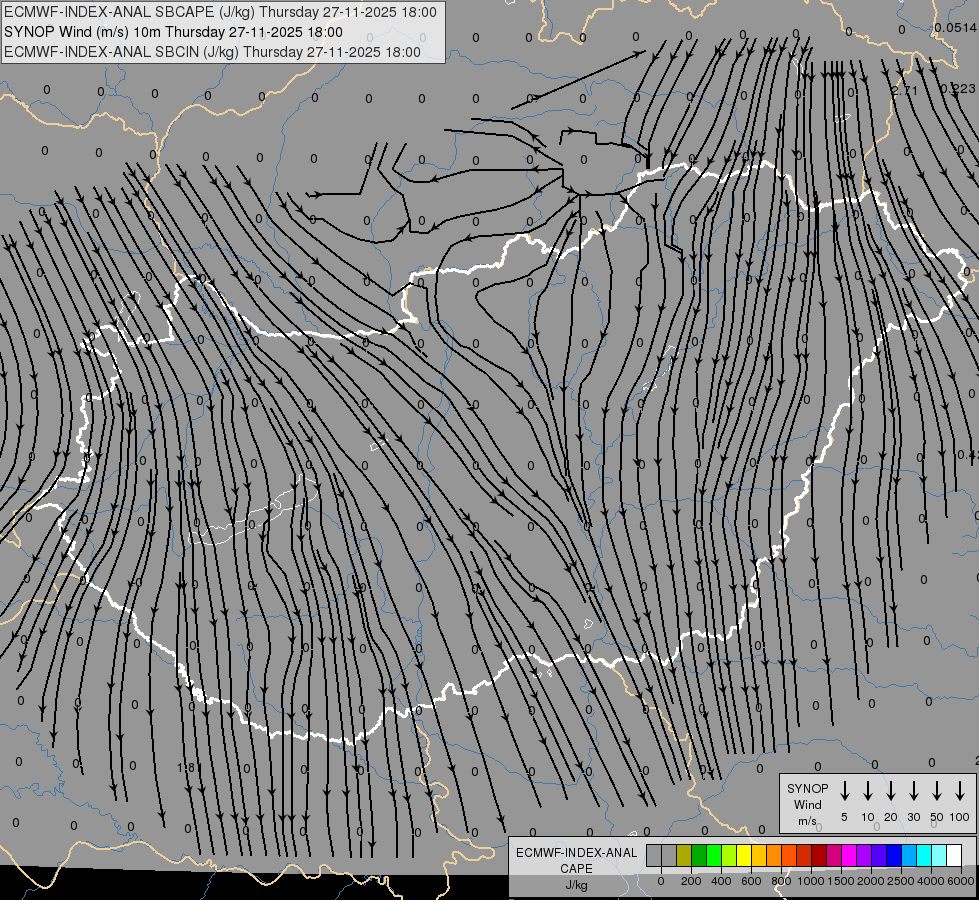Click the 400 tick on the CAPE scale
Image resolution: width=979 pixels, height=900 pixels.
[721, 881]
